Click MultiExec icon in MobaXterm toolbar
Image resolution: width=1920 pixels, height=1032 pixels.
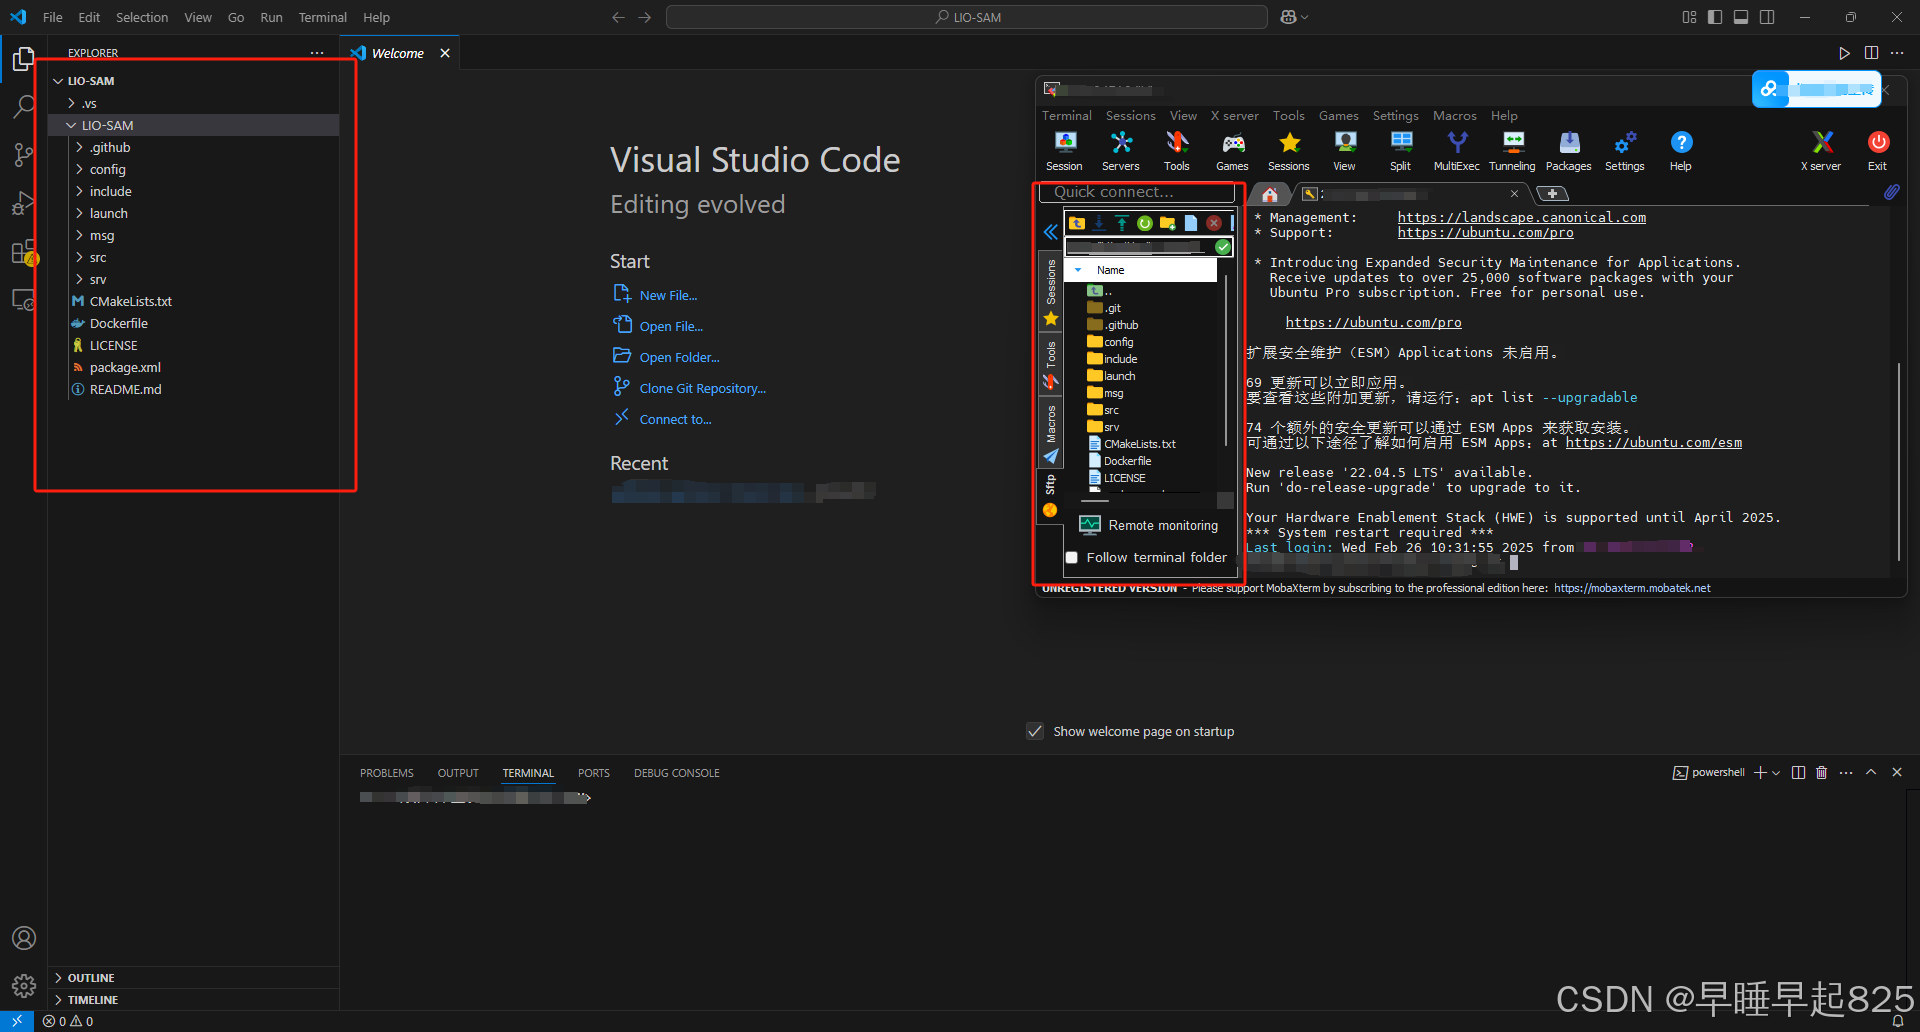(x=1457, y=151)
